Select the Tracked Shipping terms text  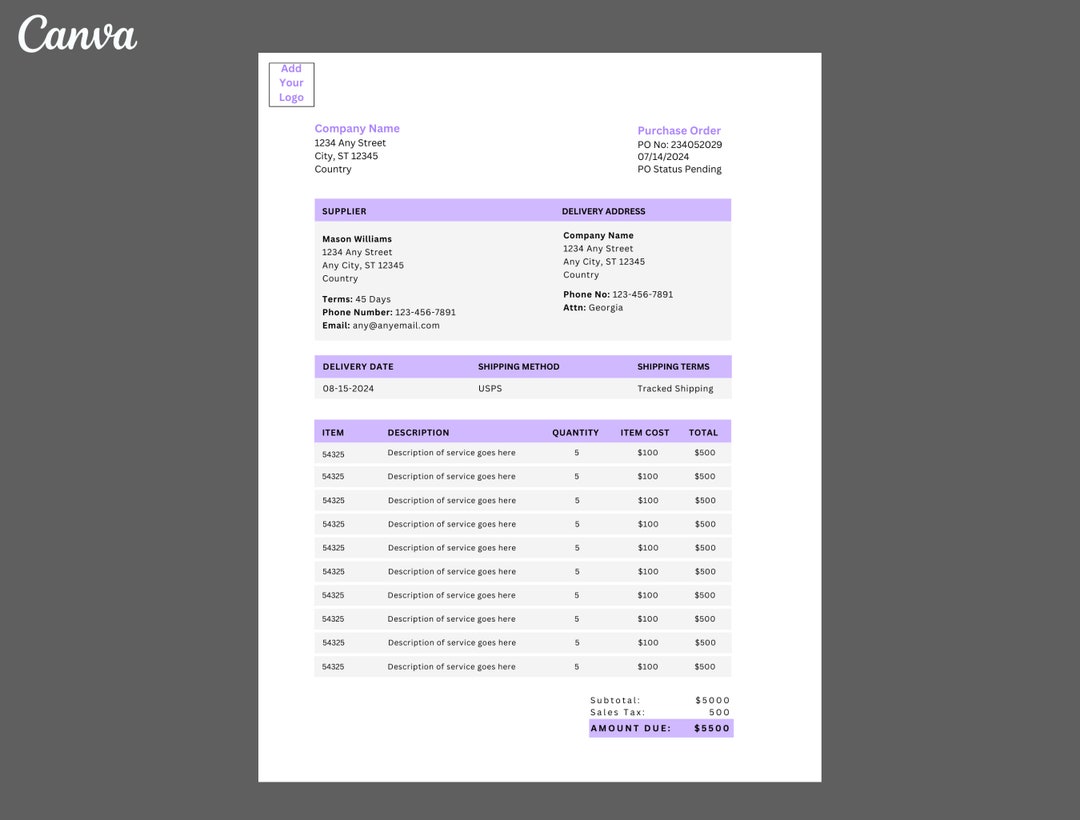(676, 388)
